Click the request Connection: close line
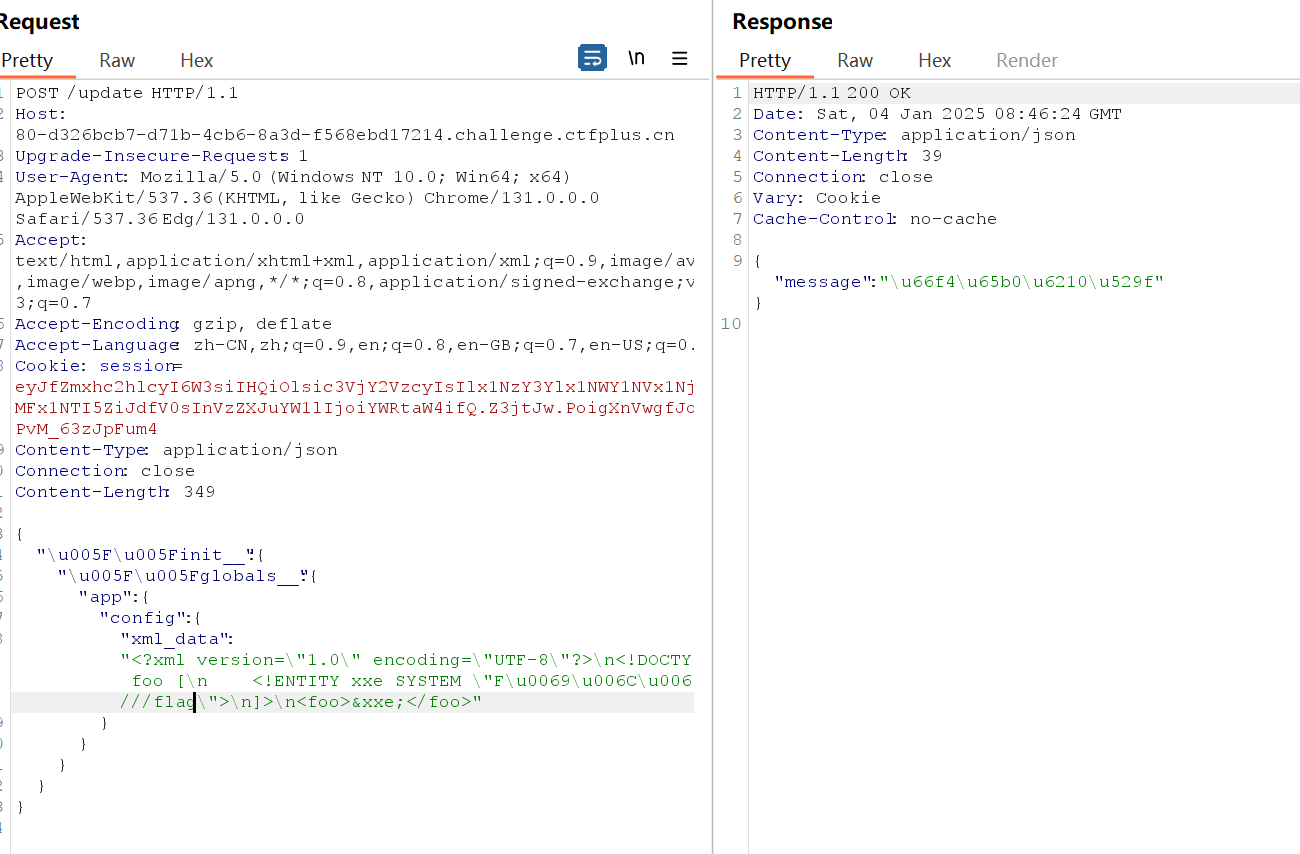The width and height of the screenshot is (1300, 854). (105, 471)
